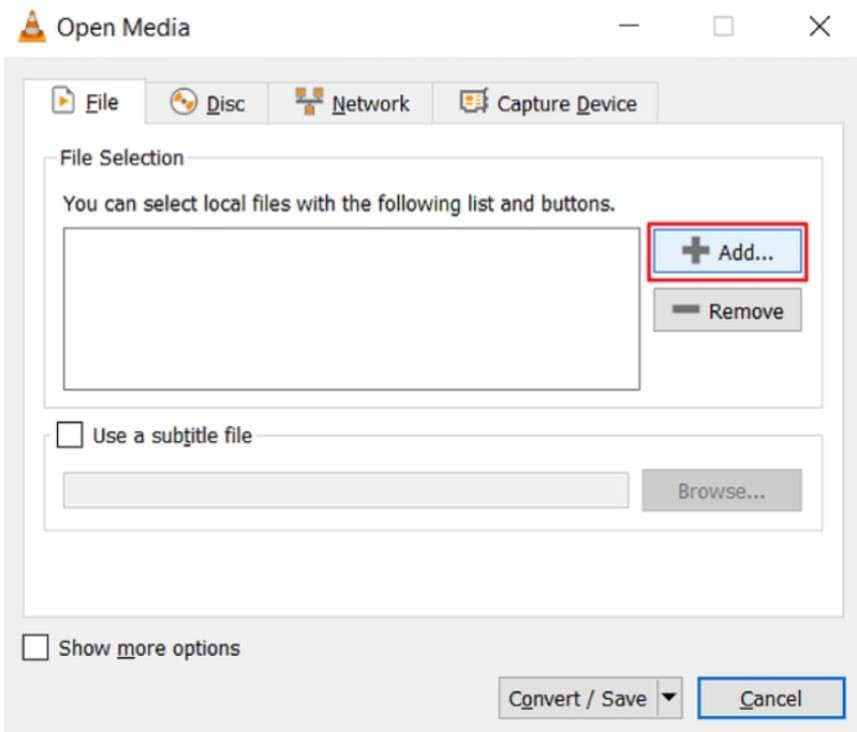Tick the Show more options checkbox
This screenshot has width=857, height=732.
pos(35,647)
